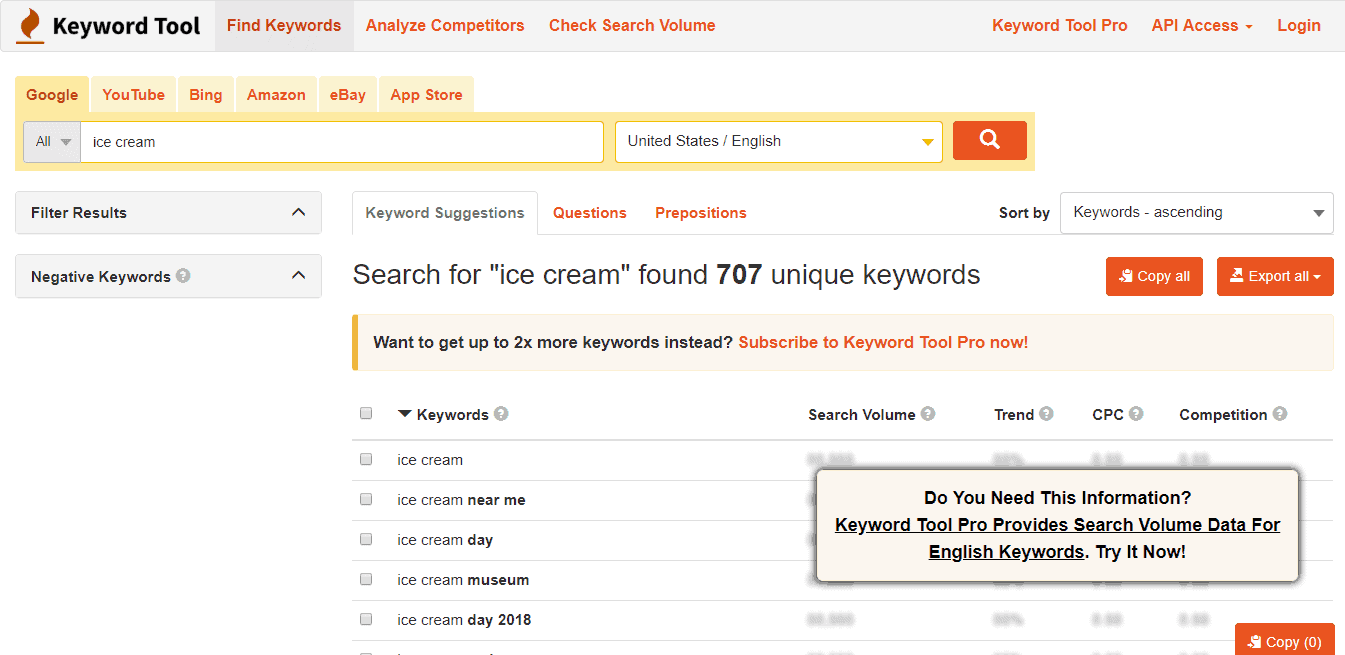The height and width of the screenshot is (655, 1345).
Task: Click the Keyword Tool flame logo
Action: click(30, 25)
